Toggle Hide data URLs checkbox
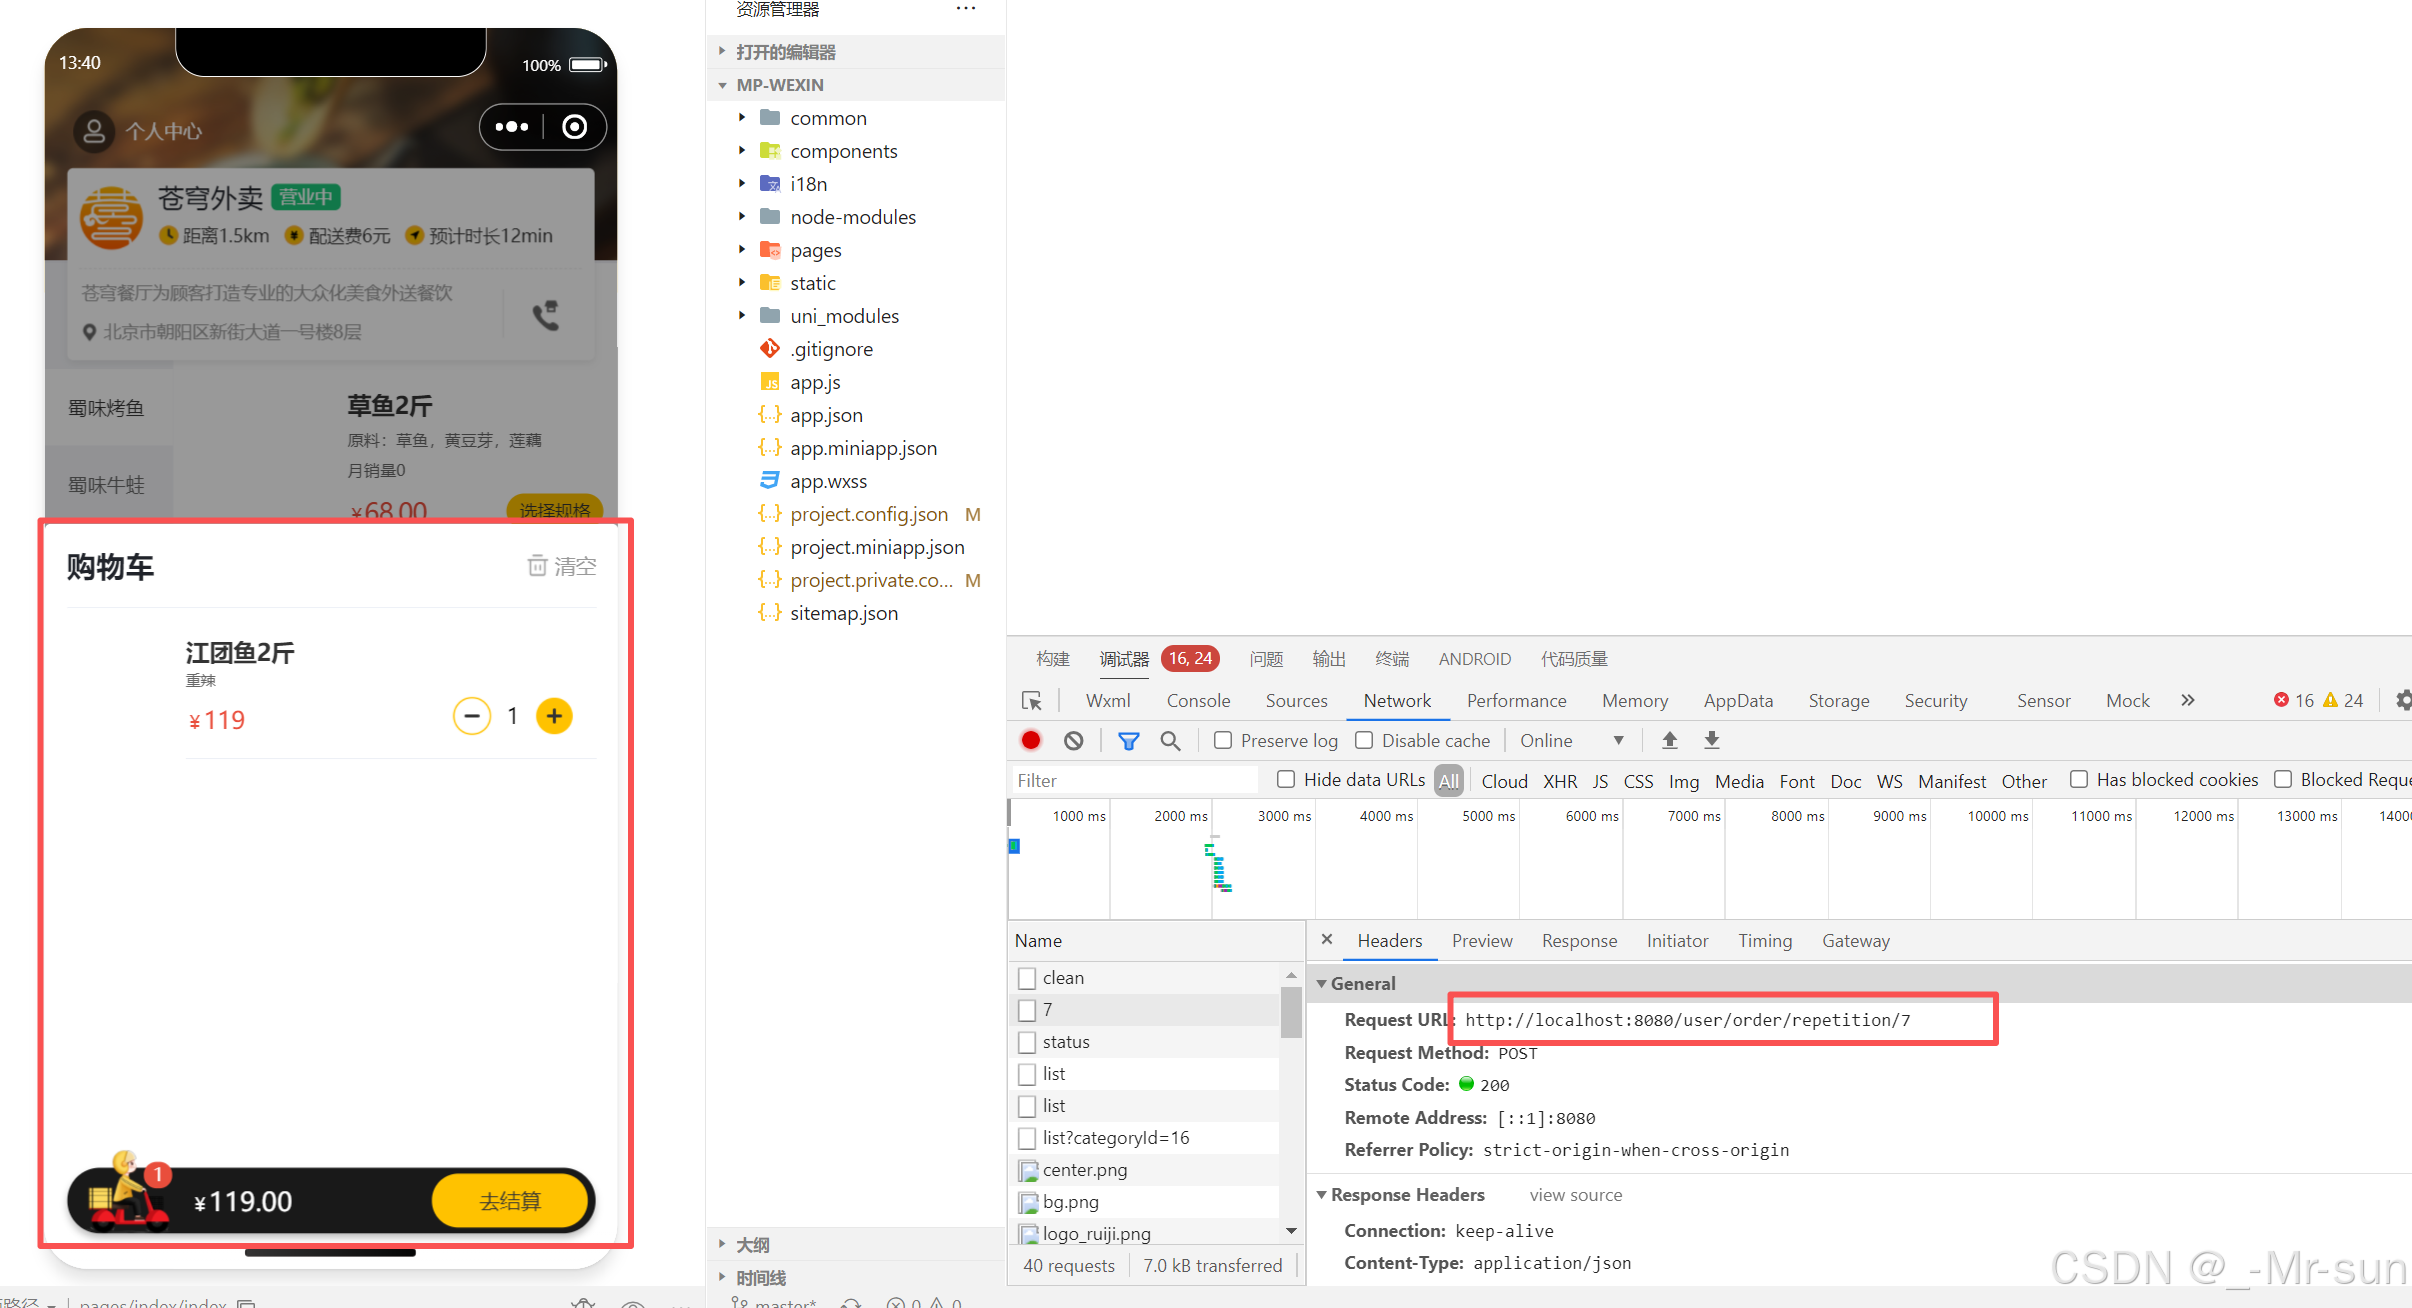 pyautogui.click(x=1286, y=779)
